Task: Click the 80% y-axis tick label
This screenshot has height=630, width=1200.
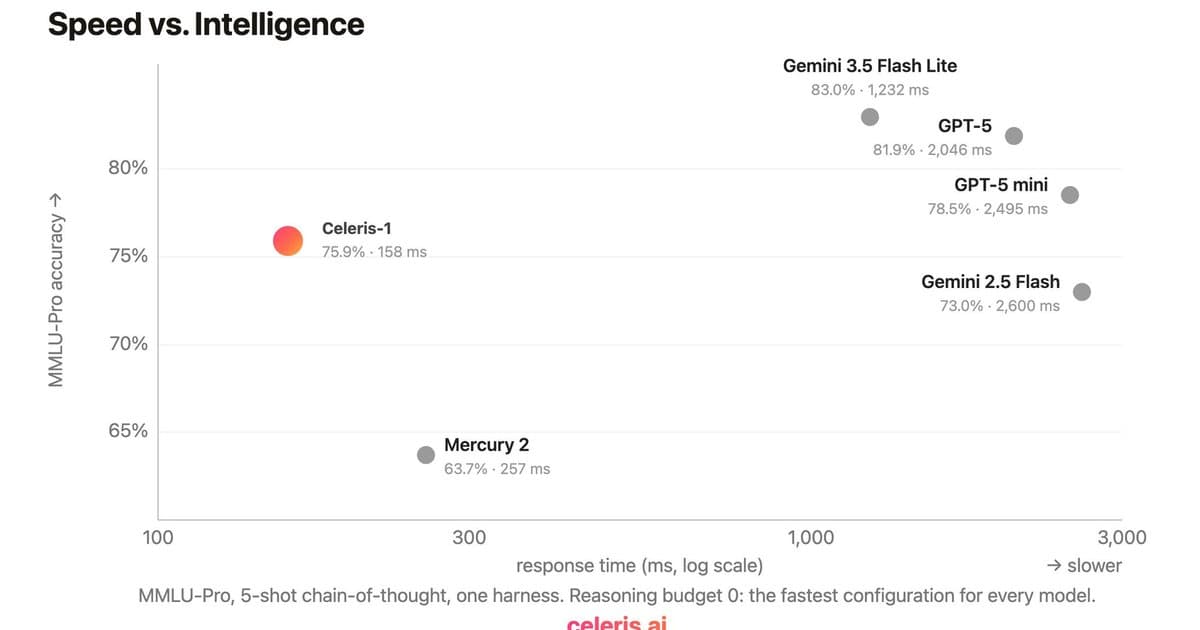Action: click(128, 168)
